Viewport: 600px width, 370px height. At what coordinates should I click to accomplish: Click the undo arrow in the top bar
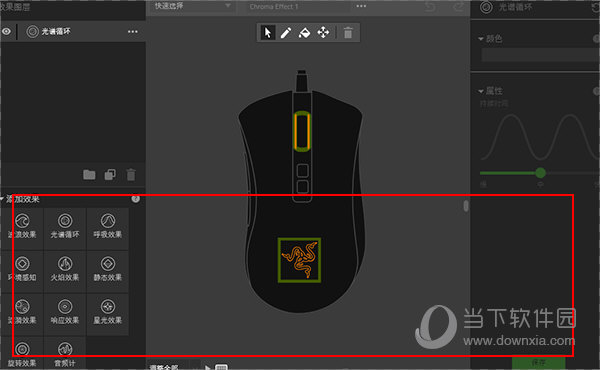click(430, 7)
